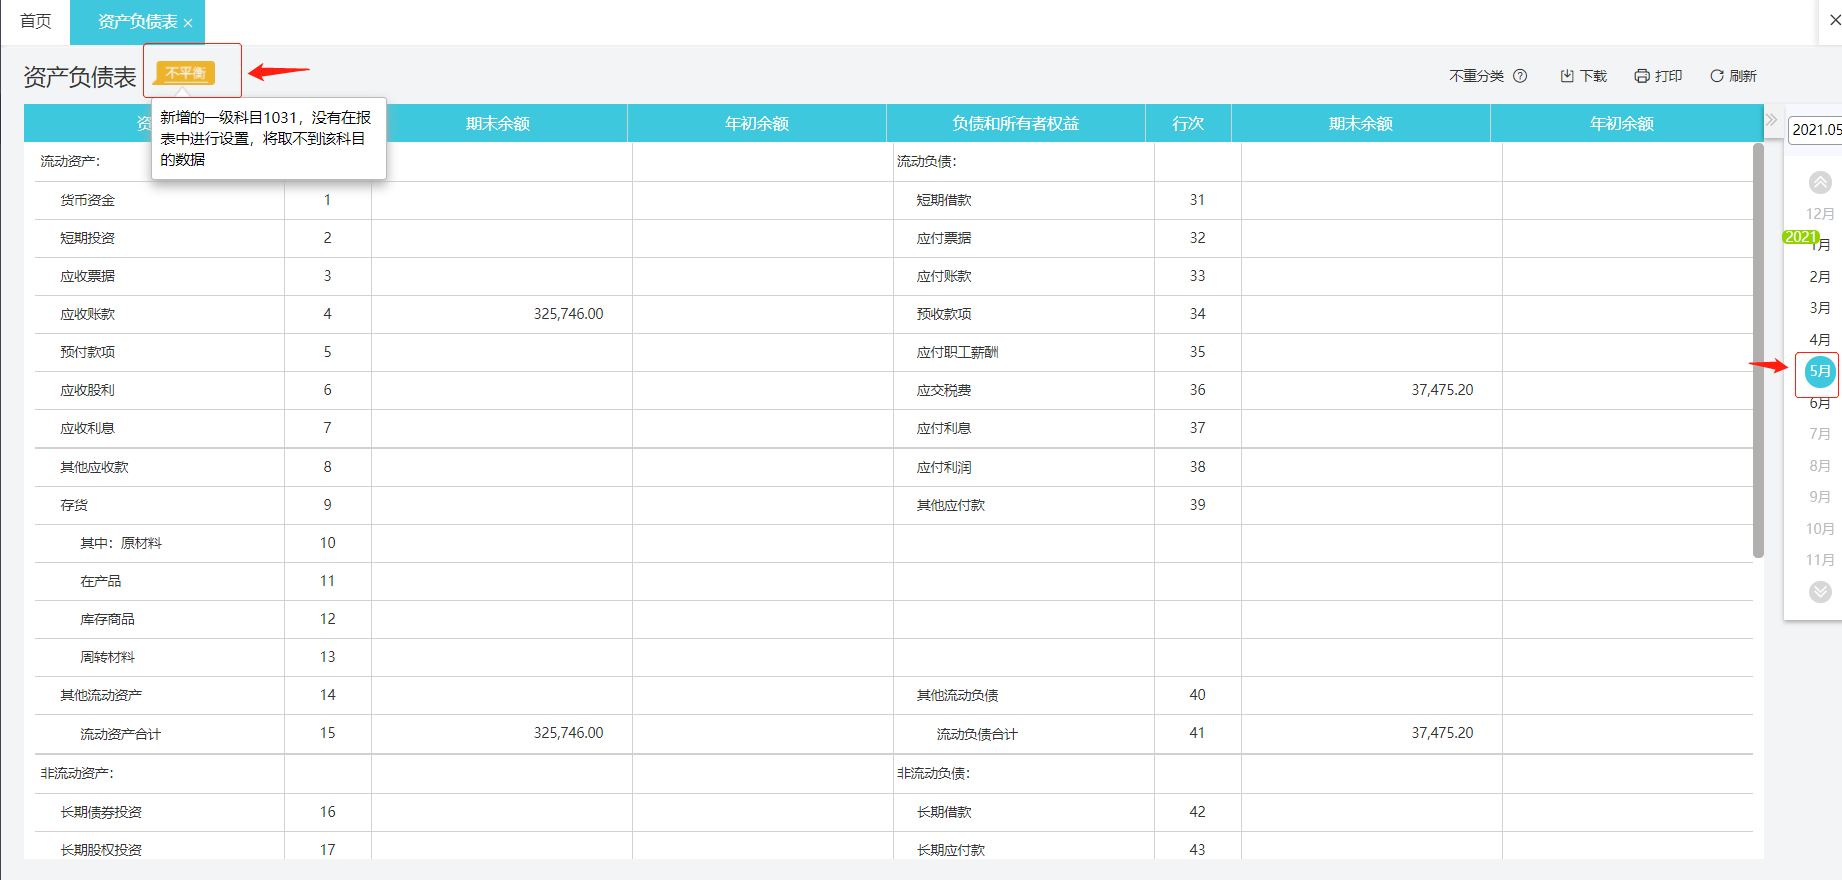Click the 在产品 row label
This screenshot has height=880, width=1842.
pyautogui.click(x=100, y=581)
